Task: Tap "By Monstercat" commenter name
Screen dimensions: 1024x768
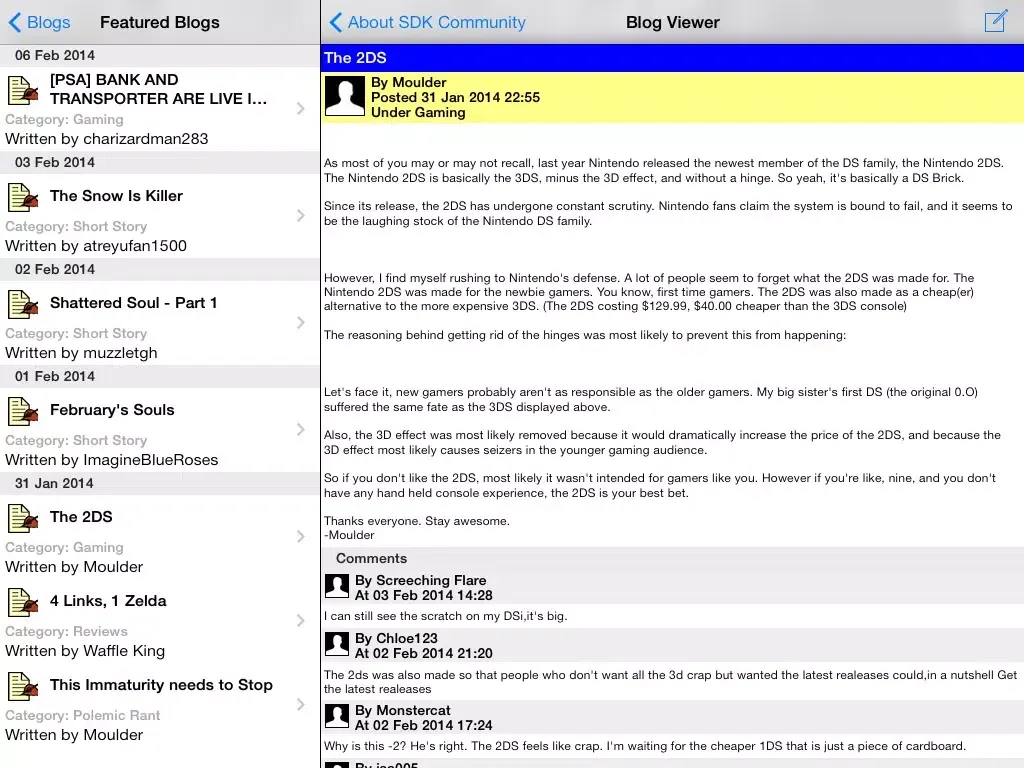Action: click(403, 710)
